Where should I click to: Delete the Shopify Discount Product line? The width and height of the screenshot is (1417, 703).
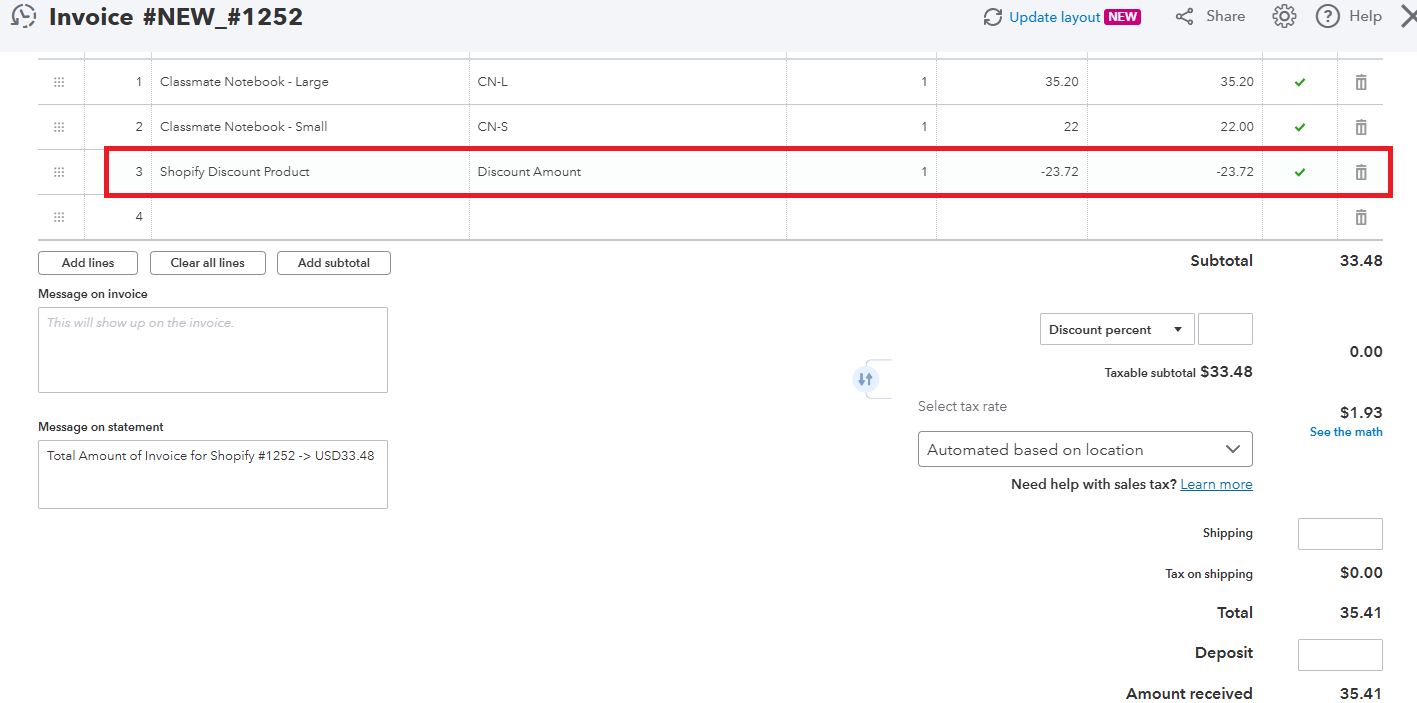(x=1360, y=172)
